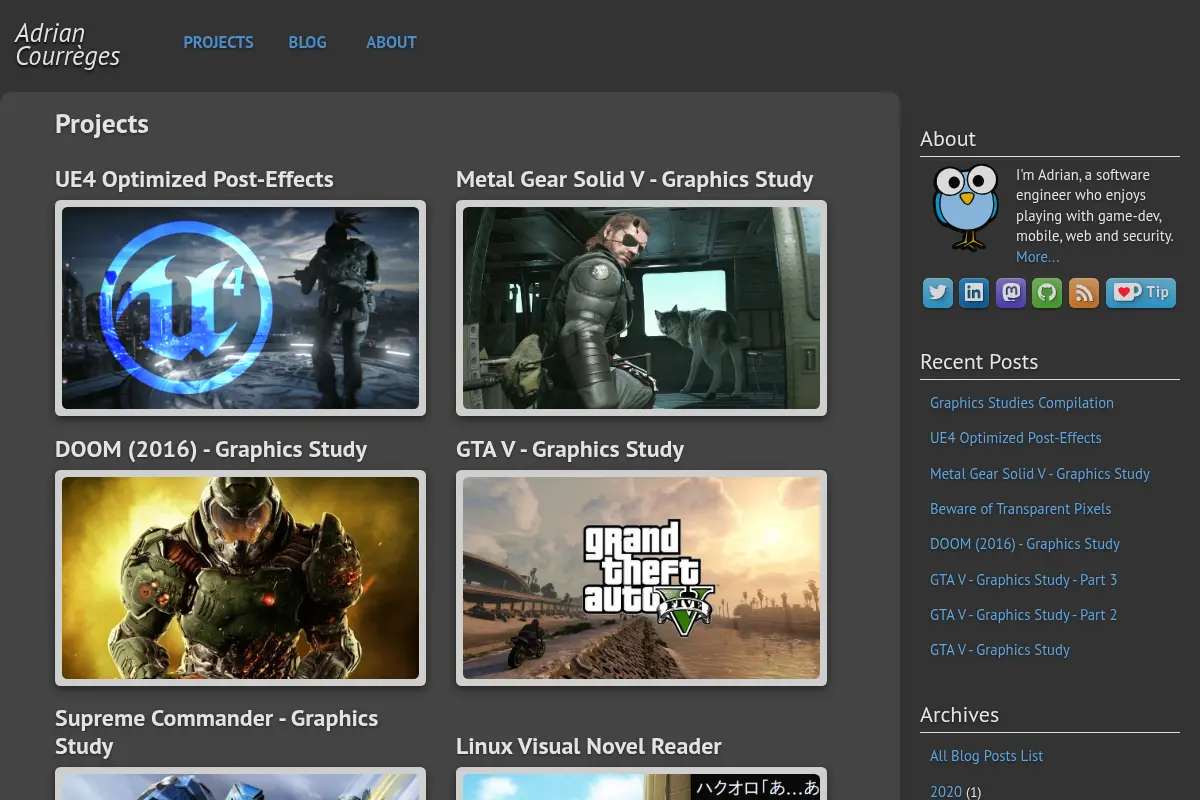Click the Ko-fi Tip button
Image resolution: width=1200 pixels, height=800 pixels.
coord(1141,293)
